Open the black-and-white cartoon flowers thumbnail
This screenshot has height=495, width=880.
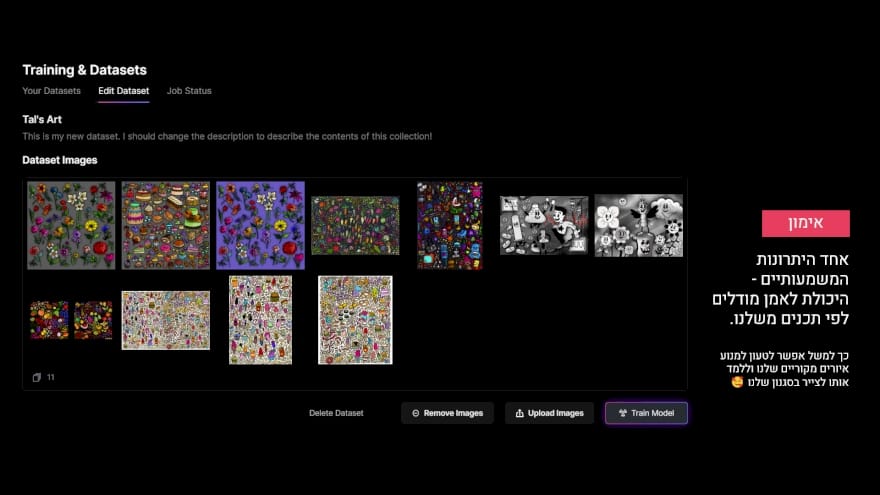tap(638, 225)
